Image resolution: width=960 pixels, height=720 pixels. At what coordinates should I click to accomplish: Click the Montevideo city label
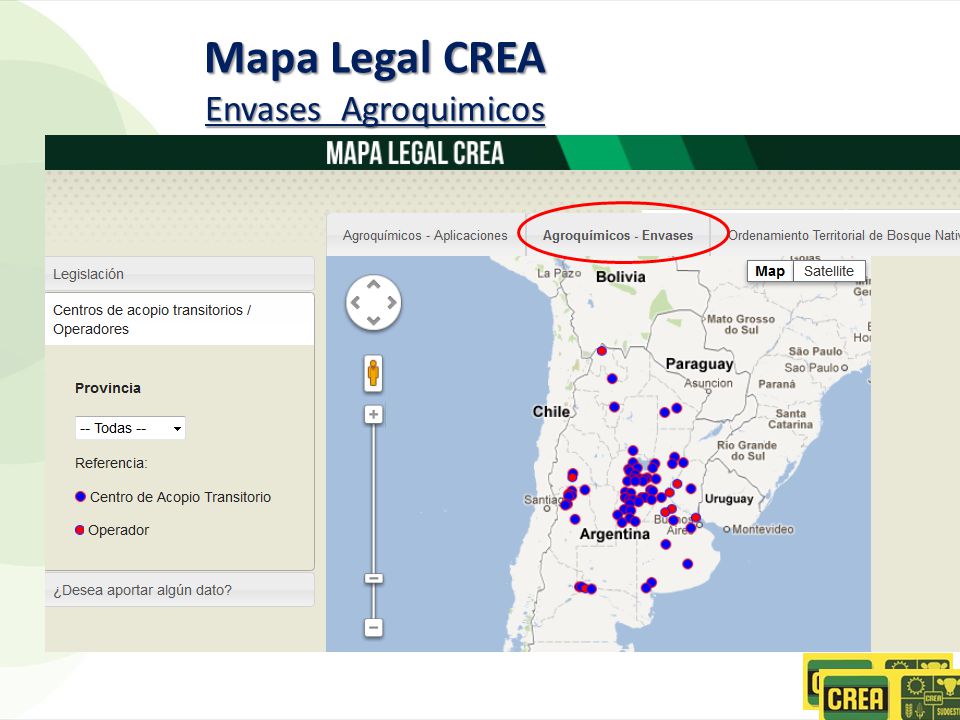click(x=763, y=530)
